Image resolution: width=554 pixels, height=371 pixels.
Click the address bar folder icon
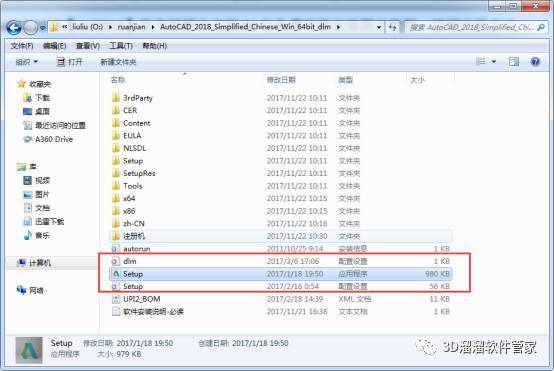pyautogui.click(x=54, y=27)
